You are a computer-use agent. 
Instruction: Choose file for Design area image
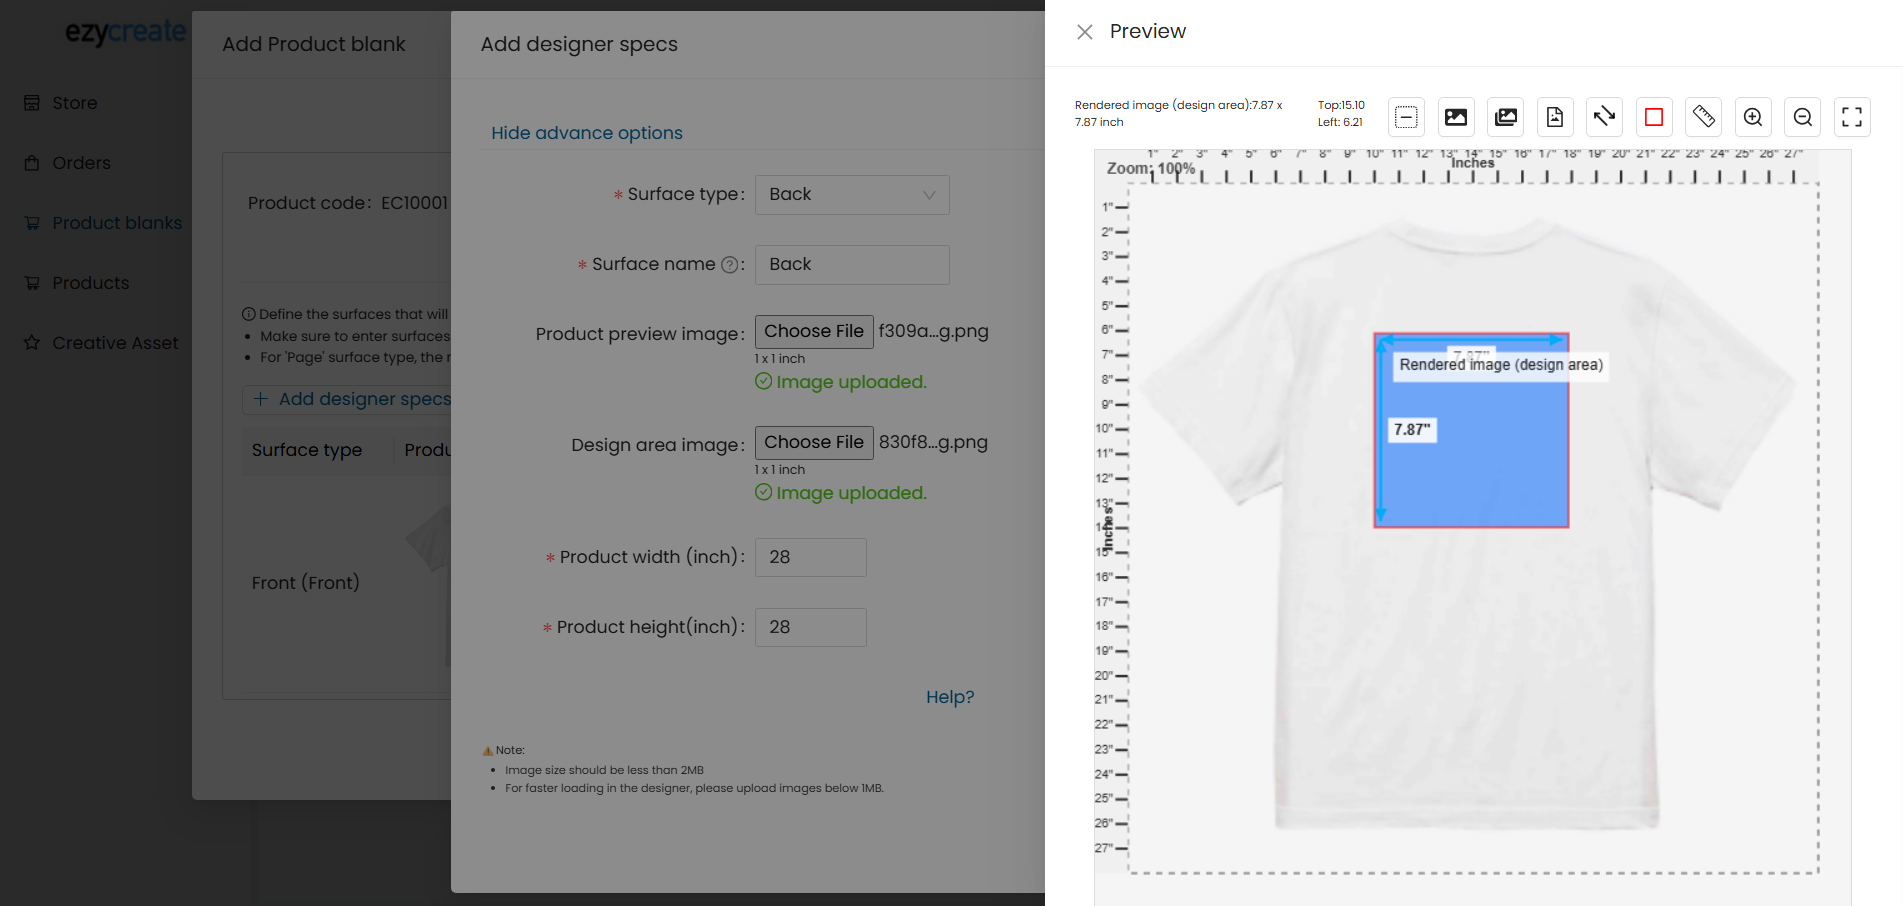[x=813, y=442]
